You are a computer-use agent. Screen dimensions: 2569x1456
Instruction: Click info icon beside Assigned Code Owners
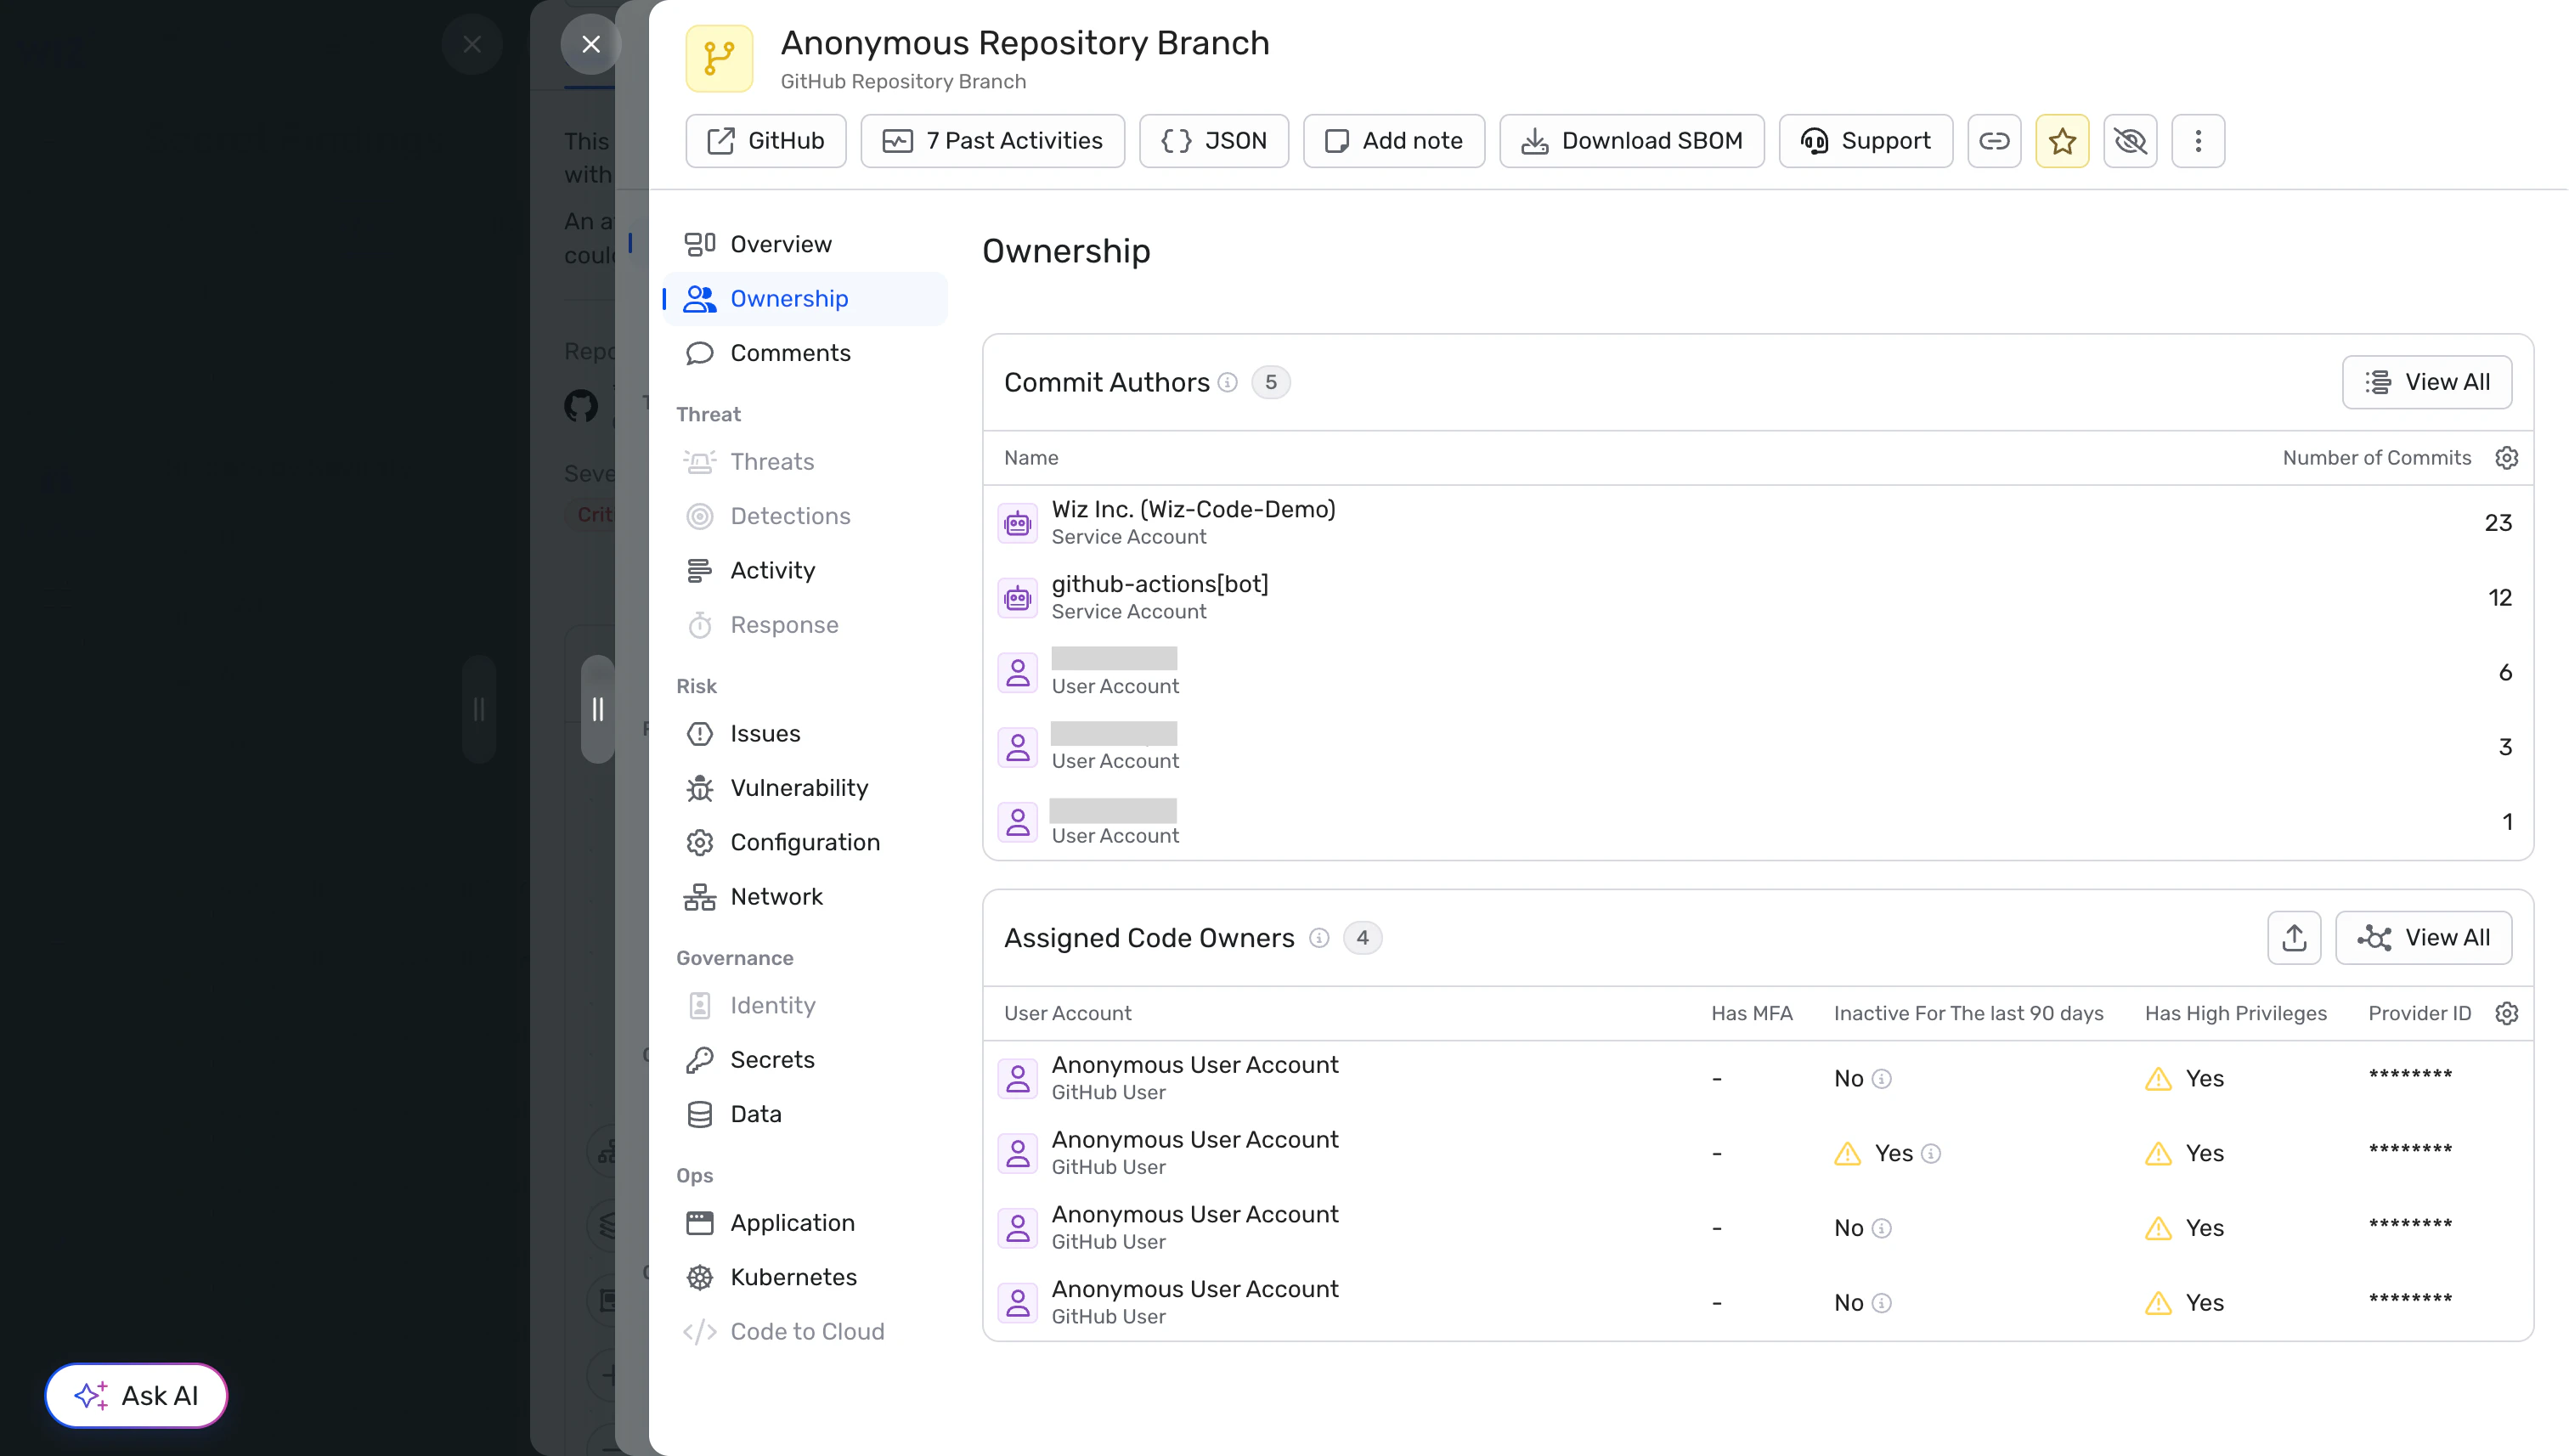pos(1319,938)
